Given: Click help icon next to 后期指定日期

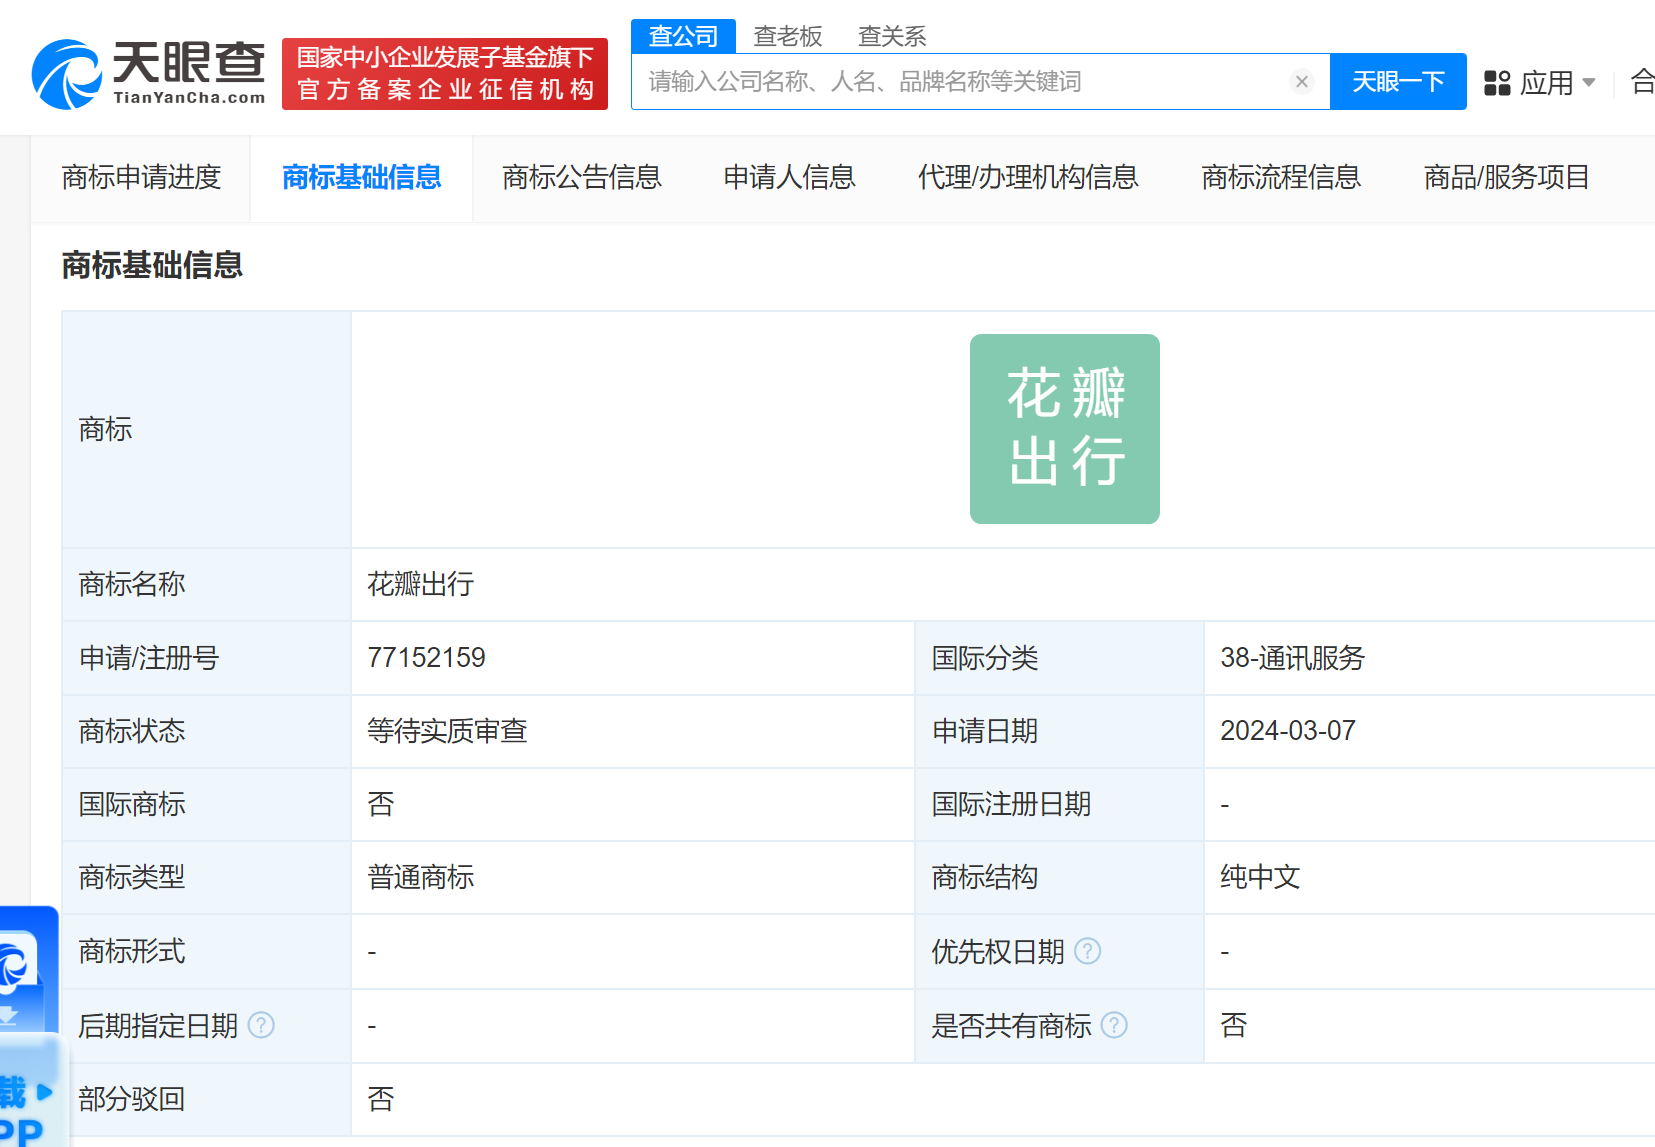Looking at the screenshot, I should (261, 1025).
